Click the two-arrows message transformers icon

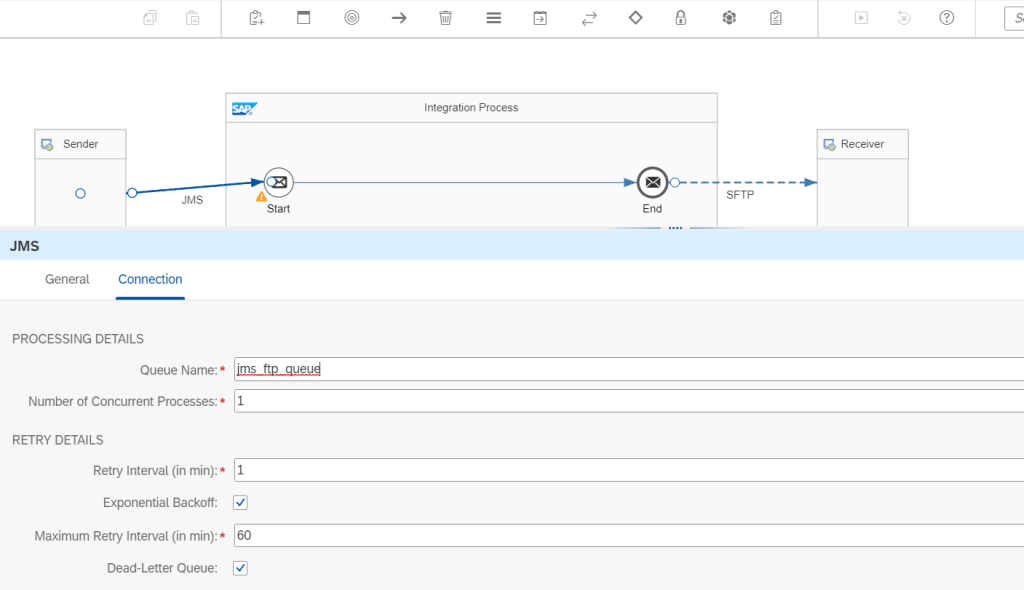tap(589, 18)
